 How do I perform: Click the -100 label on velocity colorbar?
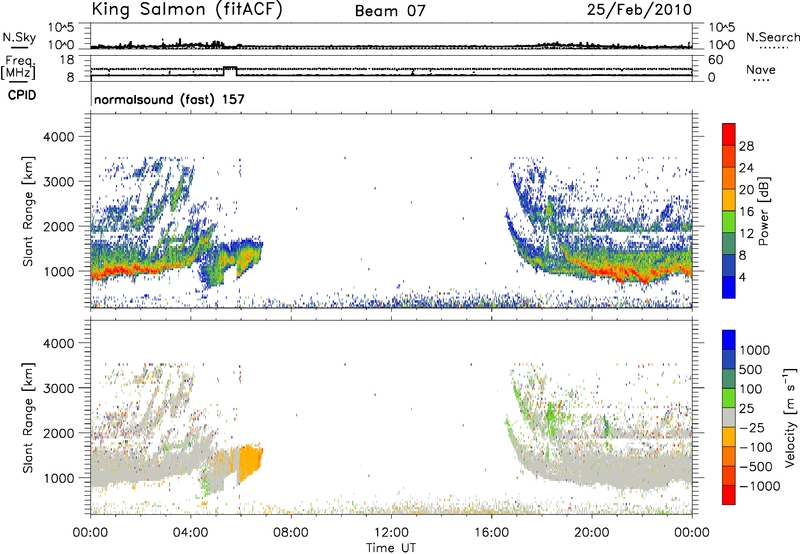click(x=756, y=447)
